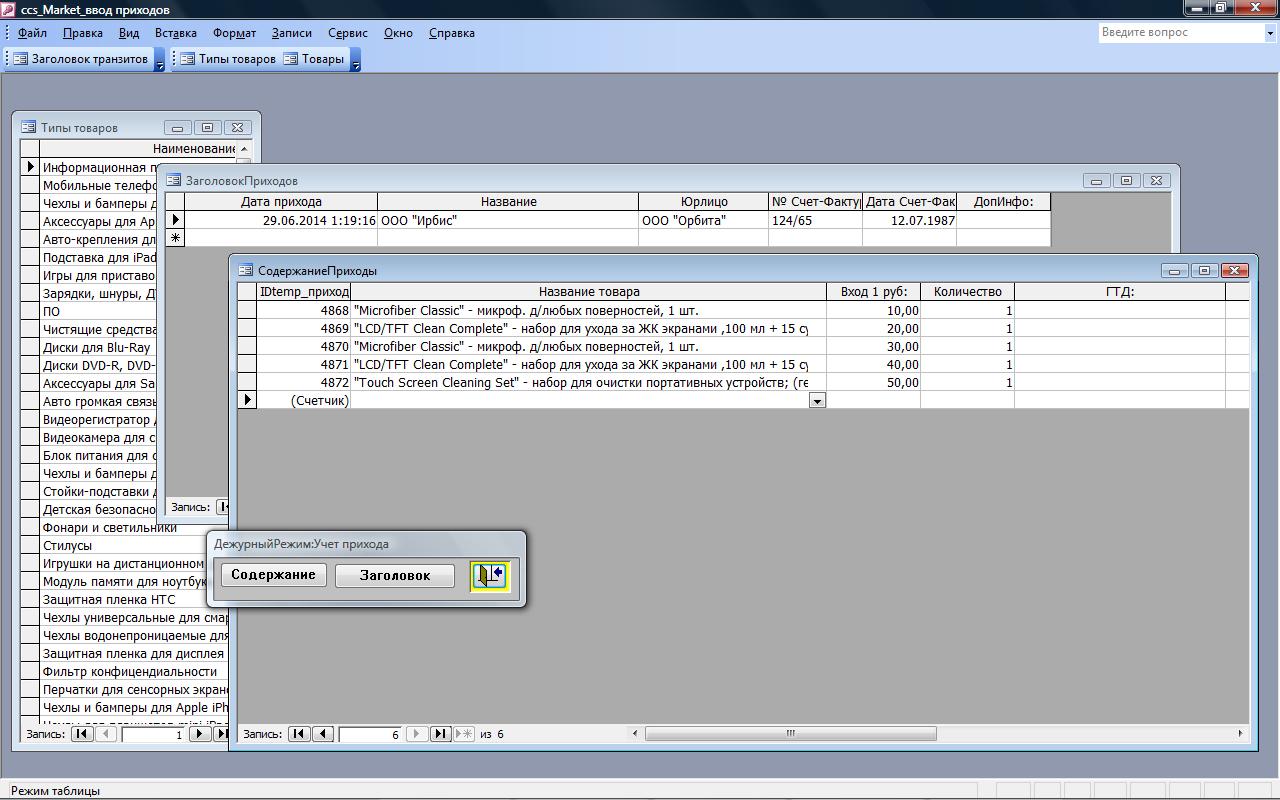Click the cell ООО "Орбита"
This screenshot has height=800, width=1280.
(704, 221)
